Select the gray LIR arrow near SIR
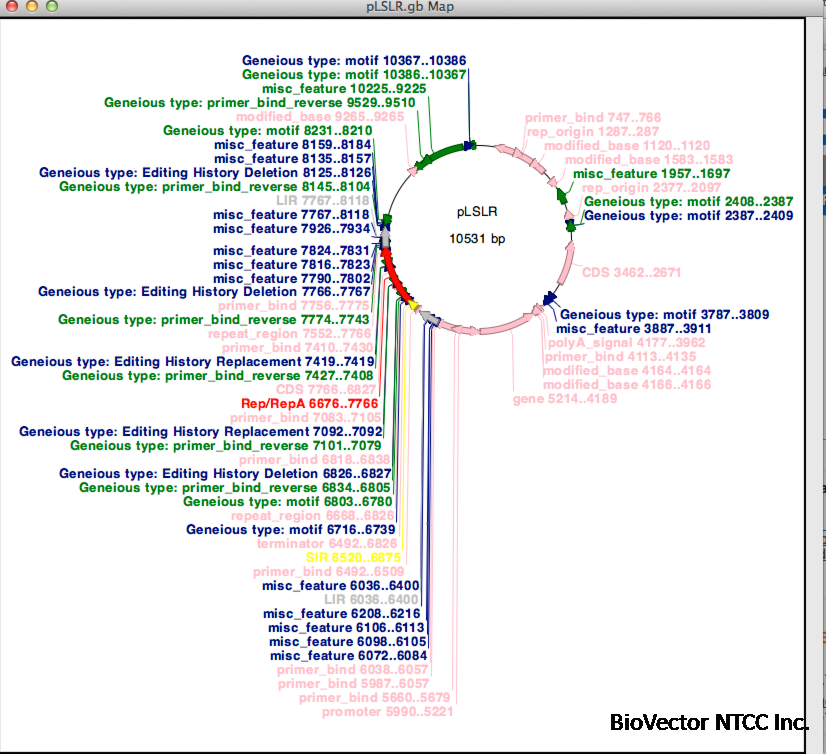 click(x=430, y=318)
